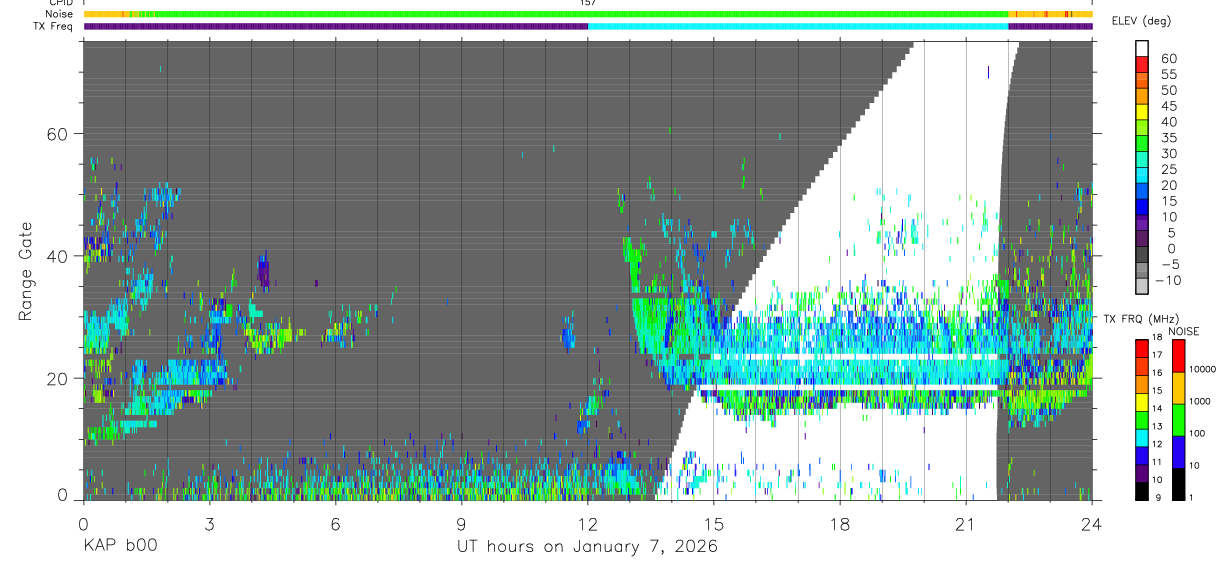Pick the '35' elevation scale label

point(1169,138)
